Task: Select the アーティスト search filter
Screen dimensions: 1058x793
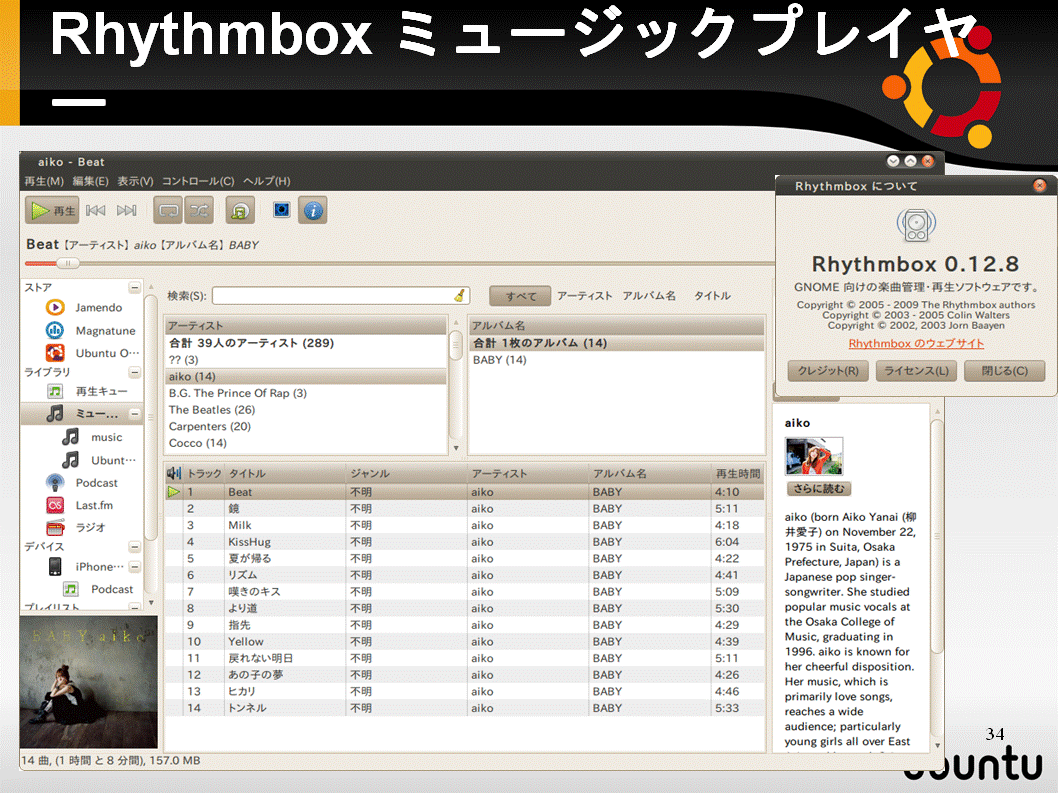Action: click(584, 296)
